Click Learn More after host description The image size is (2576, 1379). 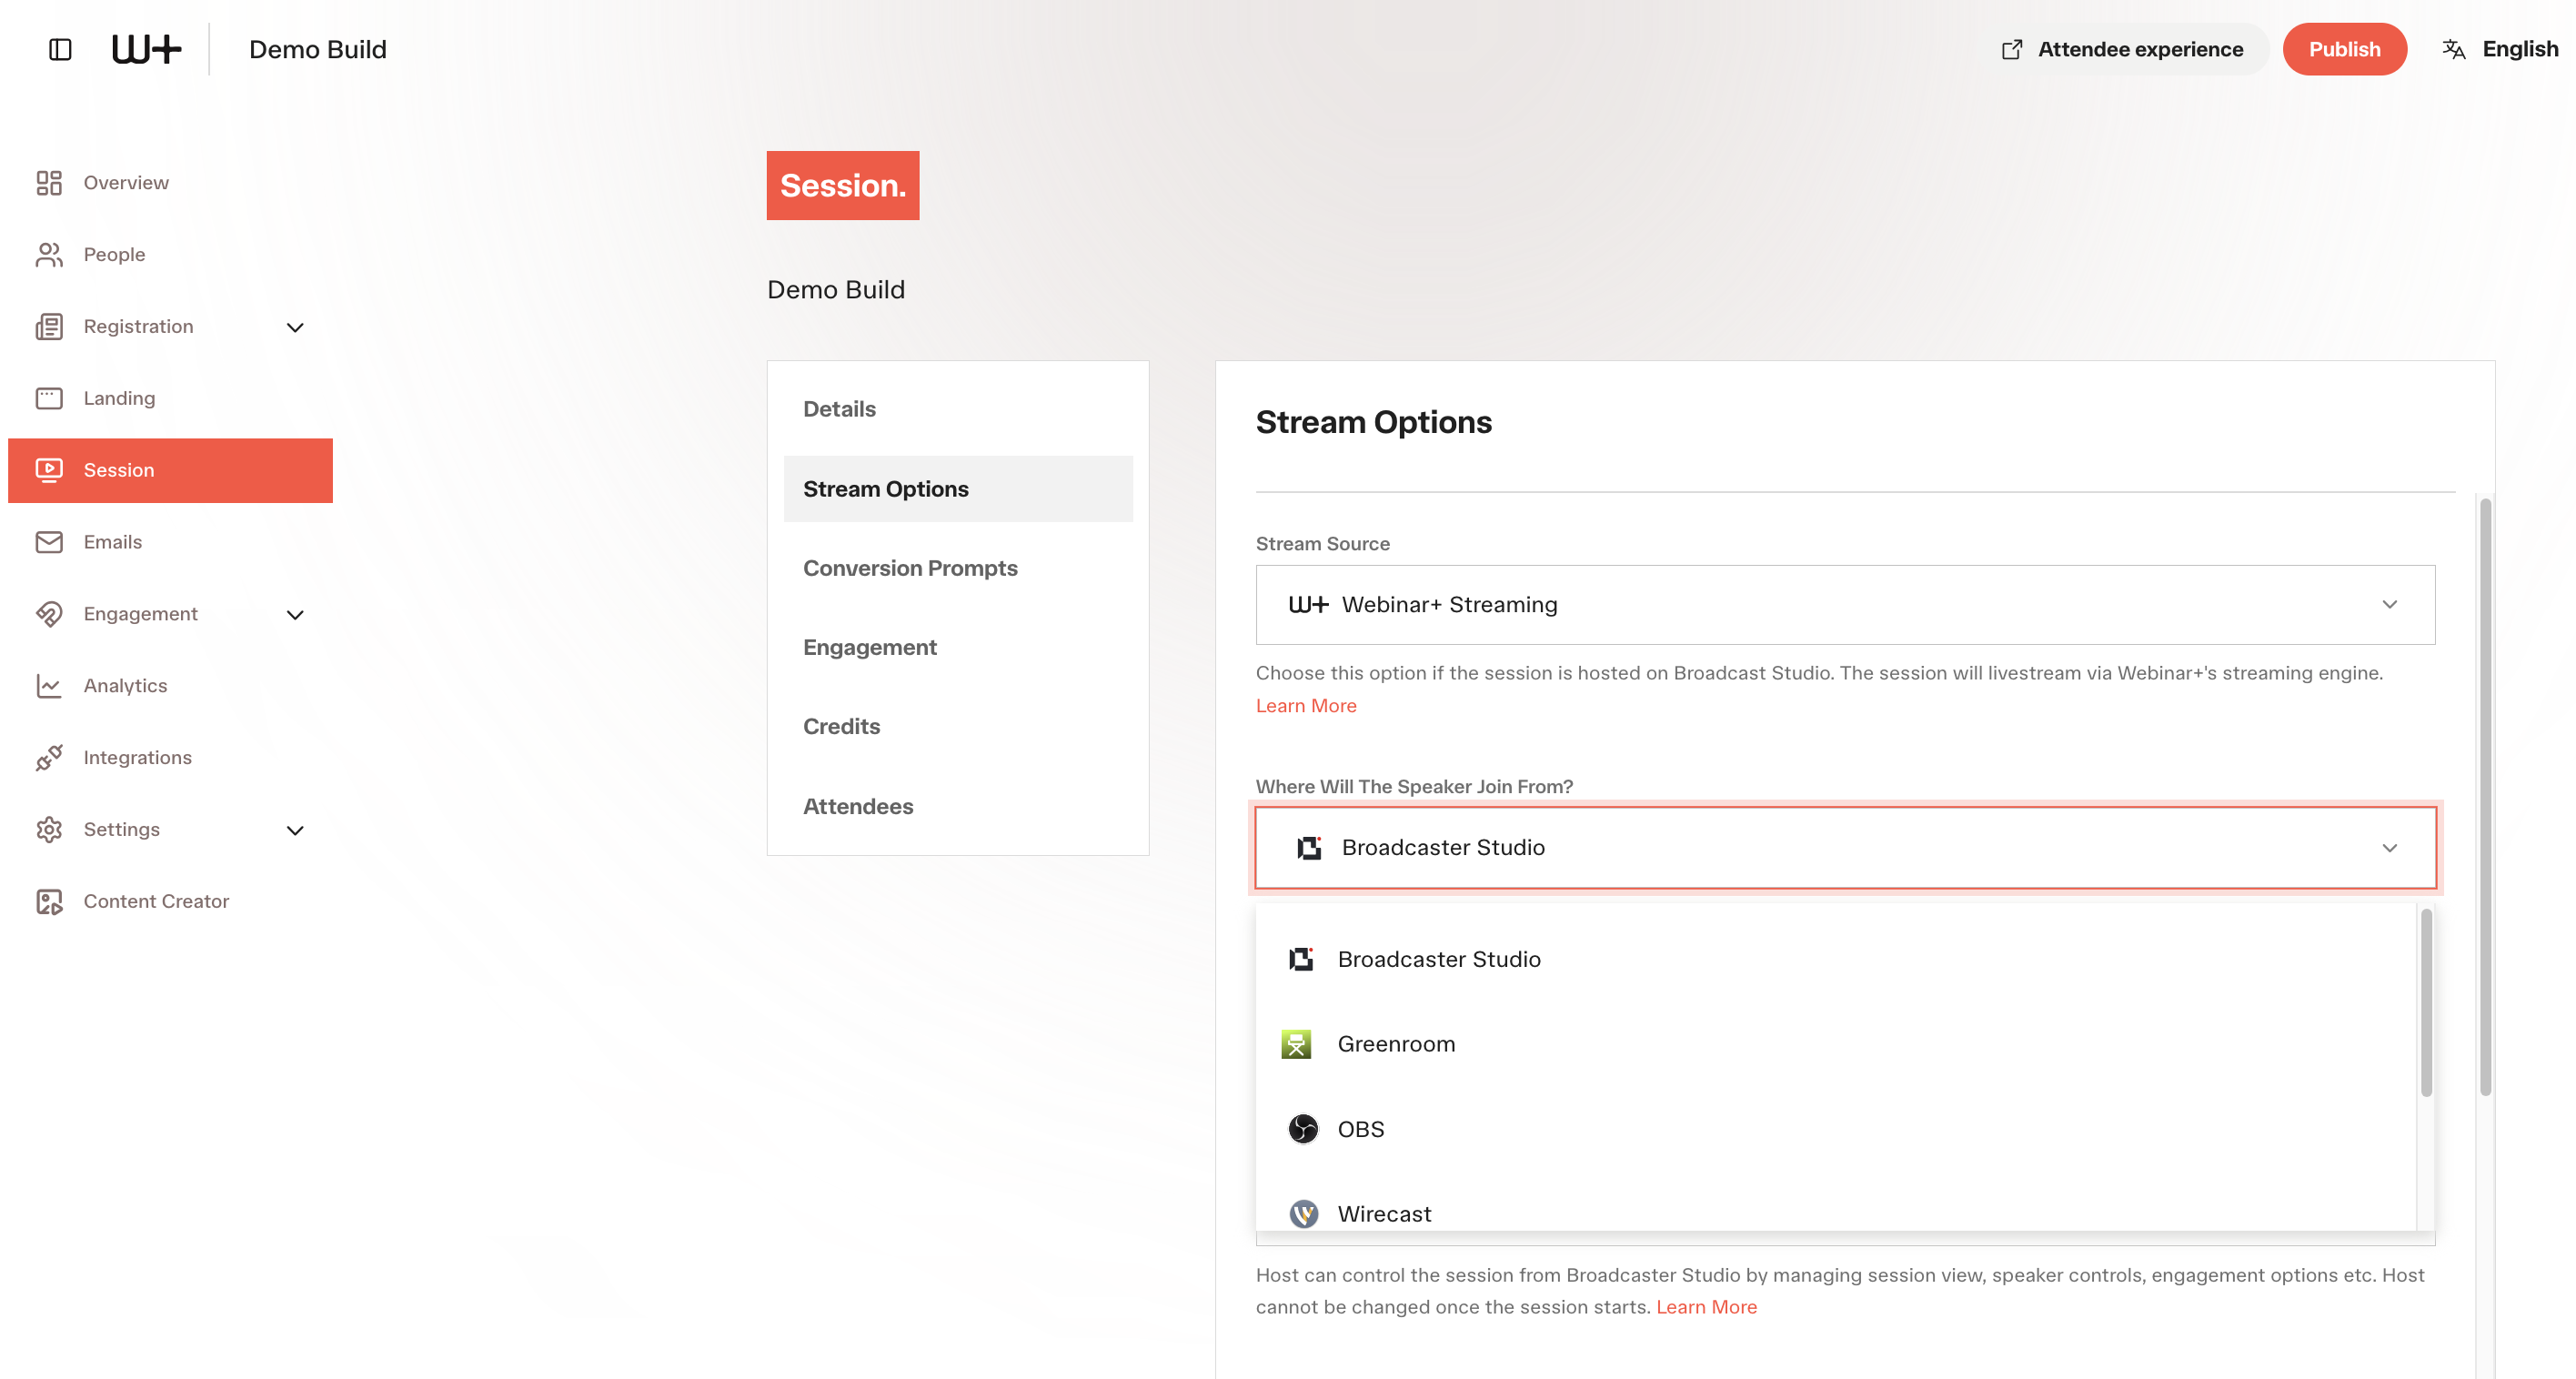coord(1706,1307)
